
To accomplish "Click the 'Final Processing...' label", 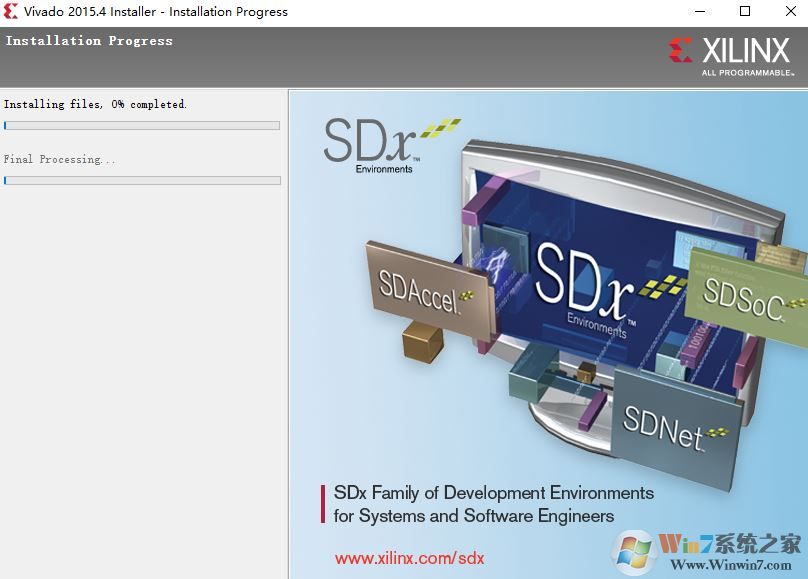I will (60, 160).
